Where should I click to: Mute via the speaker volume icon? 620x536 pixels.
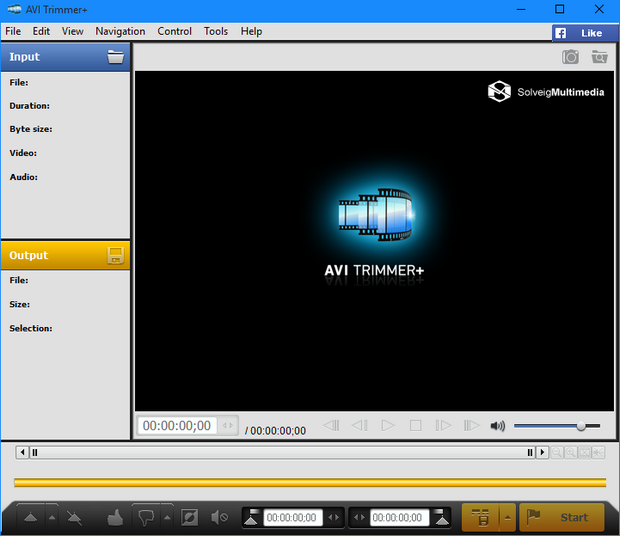pos(498,426)
